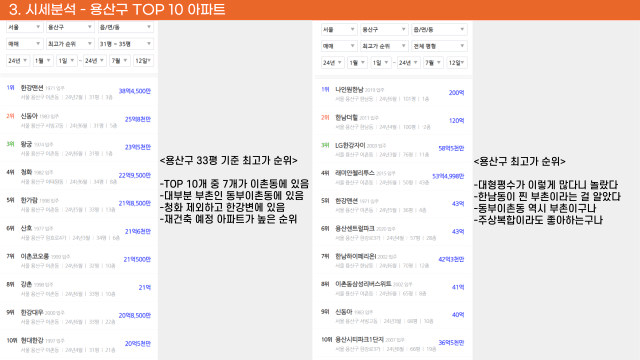This screenshot has width=640, height=360.
Task: Select the 4위 청화 row
Action: click(x=79, y=176)
